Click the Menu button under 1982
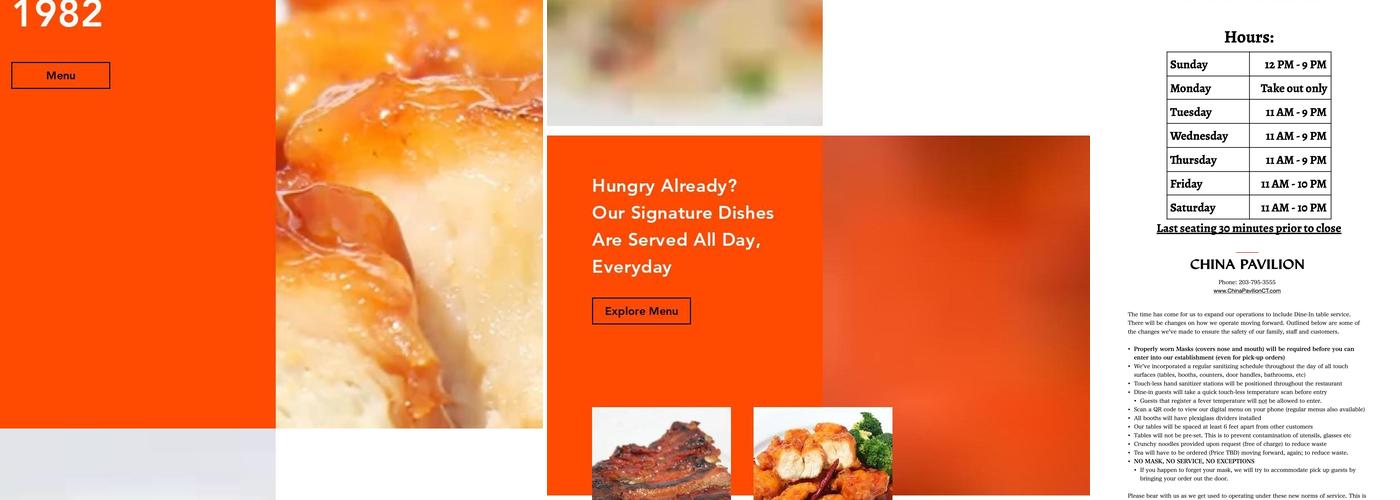The image size is (1400, 500). pyautogui.click(x=60, y=75)
